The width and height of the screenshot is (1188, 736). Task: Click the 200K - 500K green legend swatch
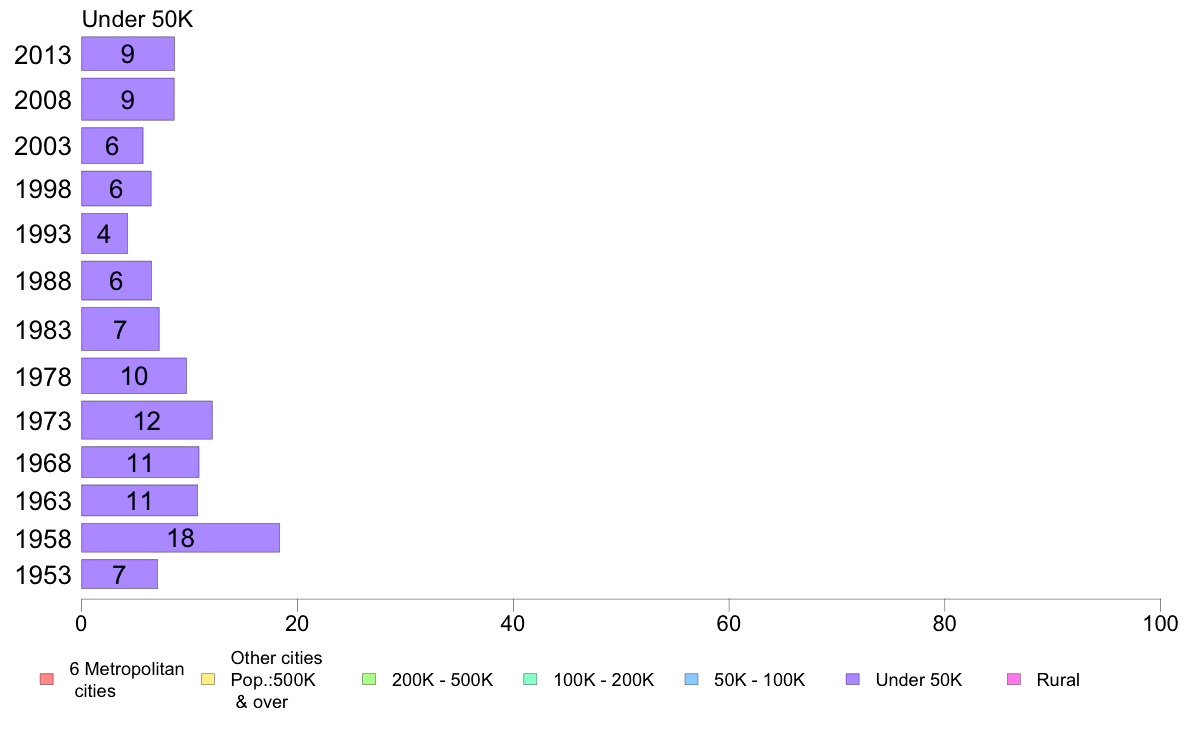(369, 679)
